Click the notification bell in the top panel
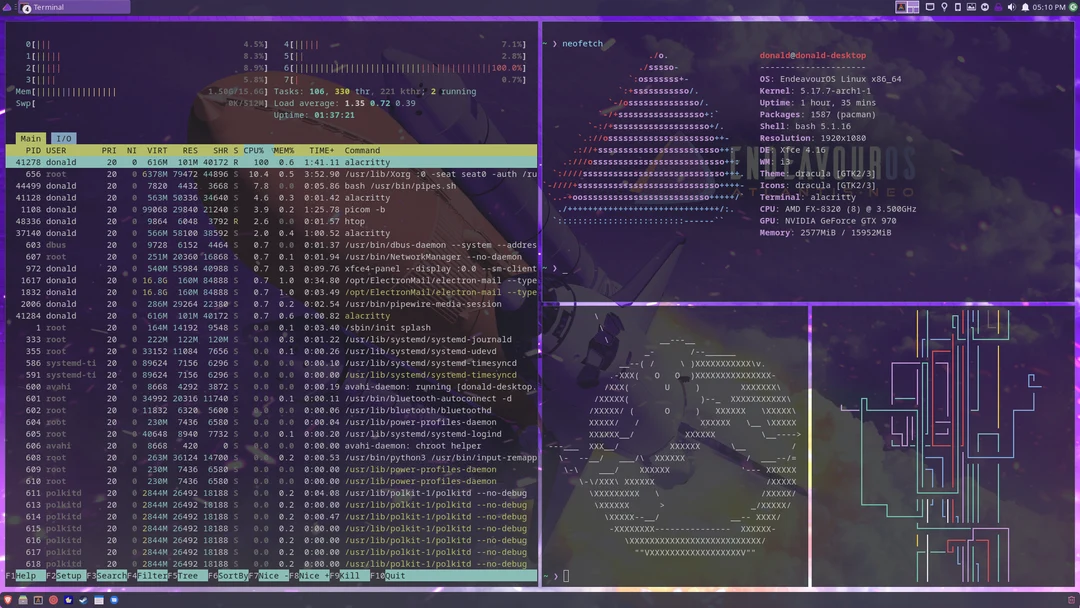The height and width of the screenshot is (608, 1080). [x=1025, y=7]
